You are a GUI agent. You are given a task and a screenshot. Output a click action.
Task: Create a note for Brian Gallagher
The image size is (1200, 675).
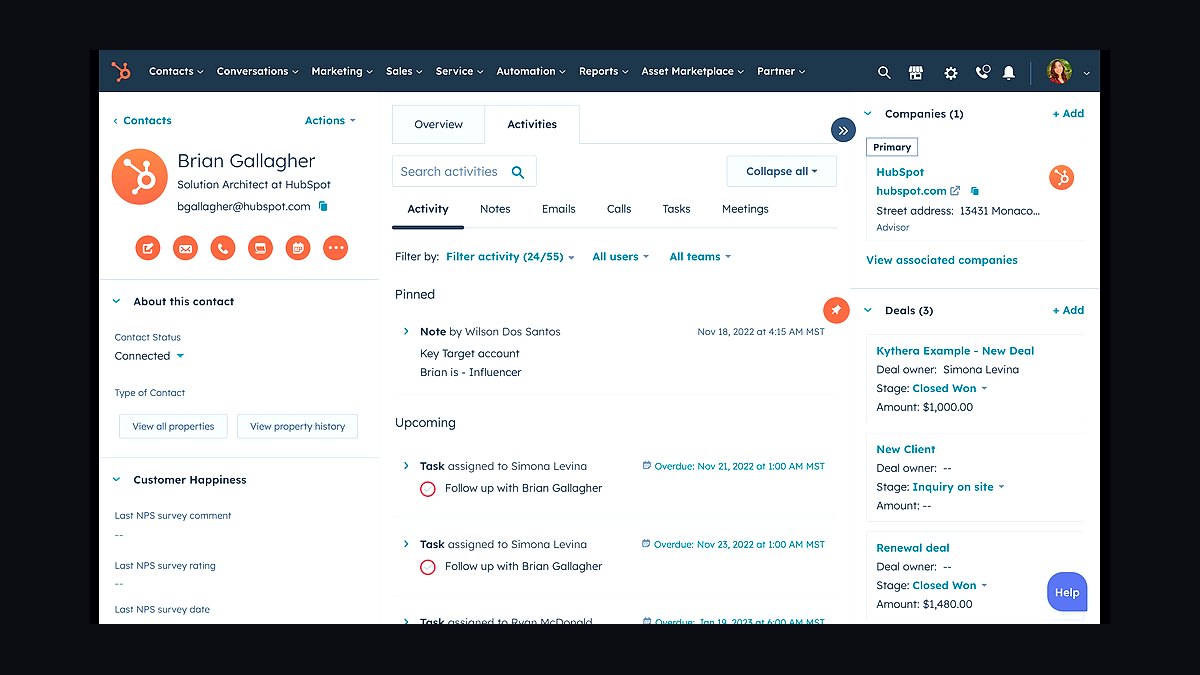(x=148, y=247)
